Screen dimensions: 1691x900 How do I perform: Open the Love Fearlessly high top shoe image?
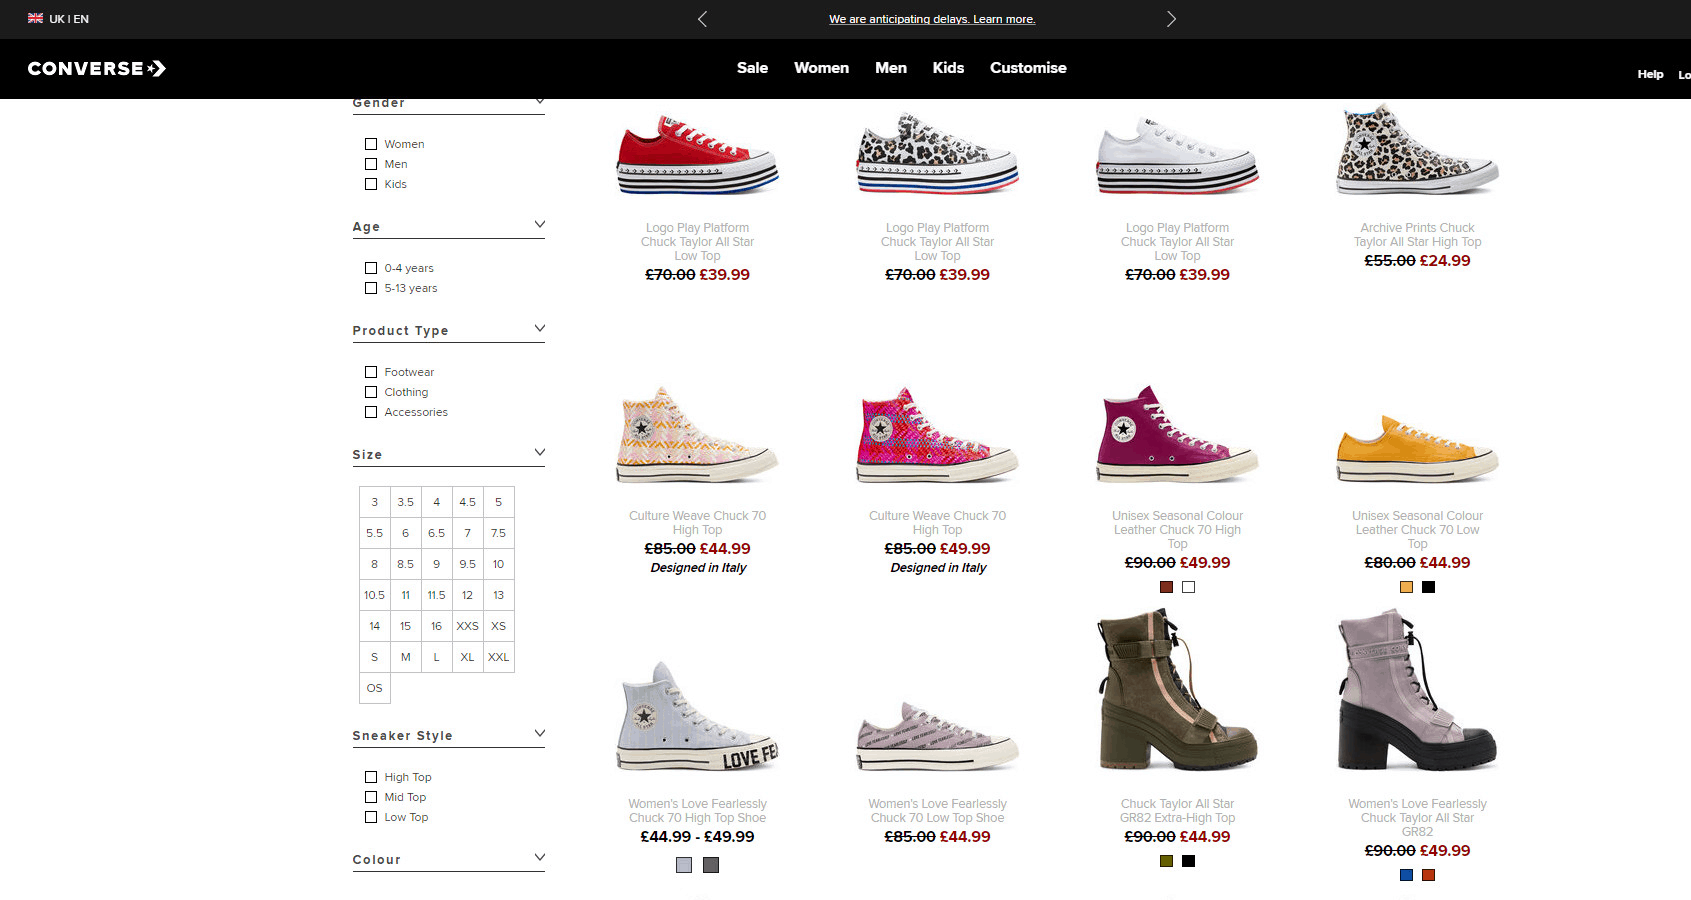[697, 716]
